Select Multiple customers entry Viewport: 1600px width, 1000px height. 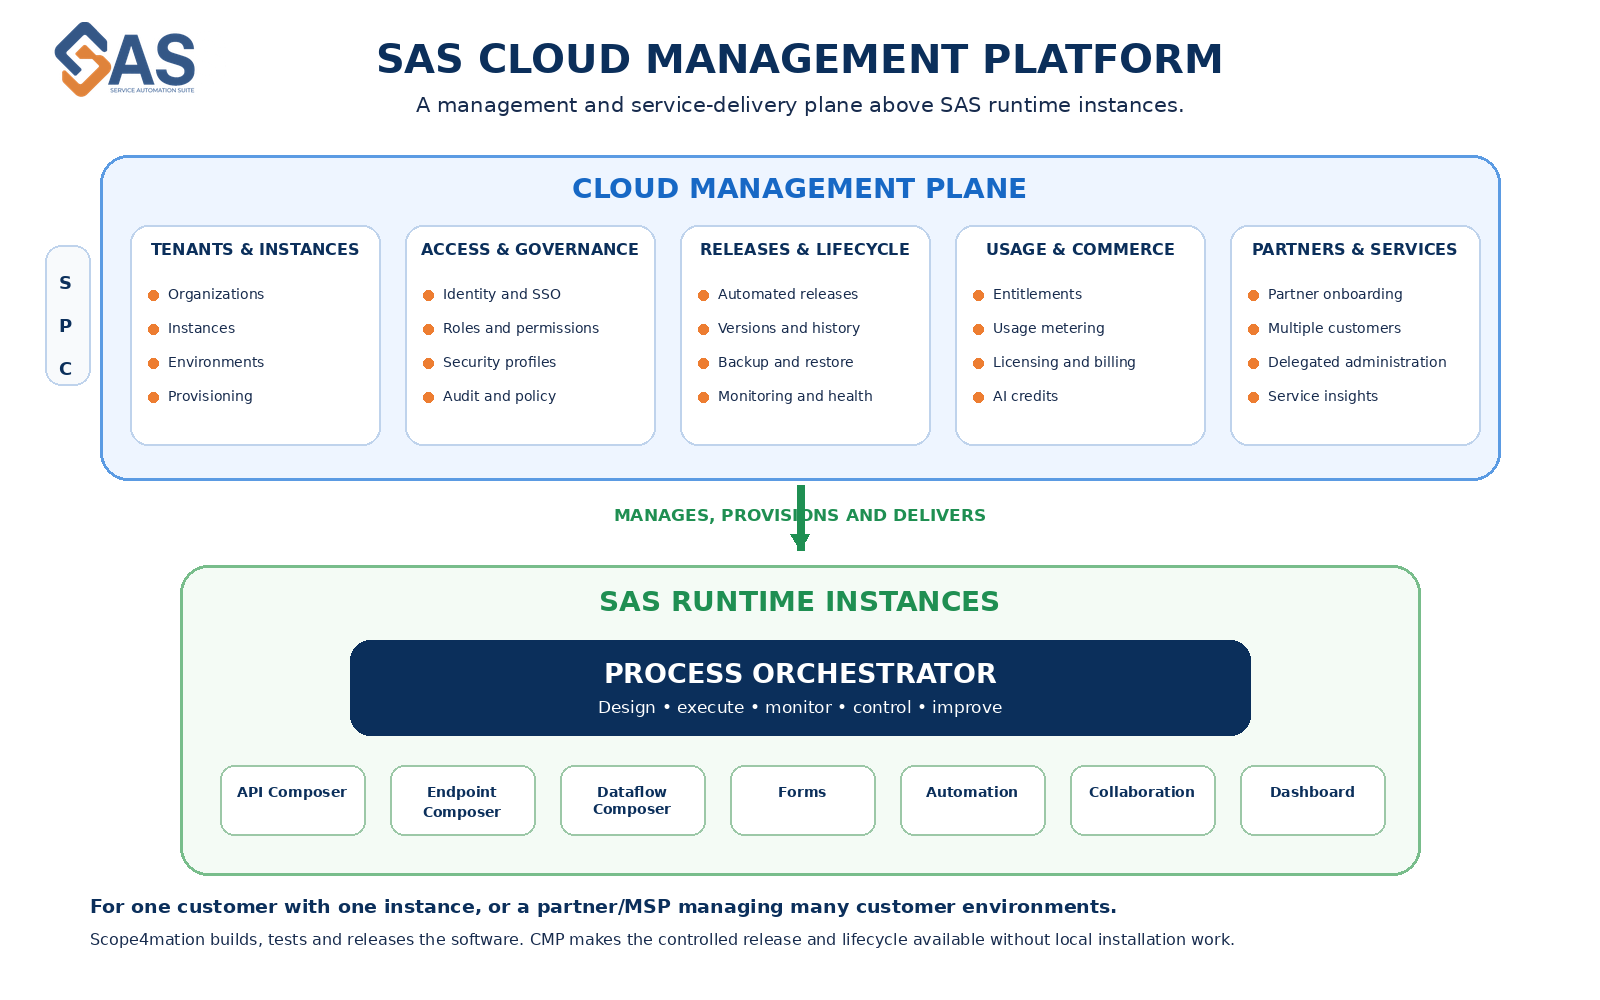[1325, 328]
